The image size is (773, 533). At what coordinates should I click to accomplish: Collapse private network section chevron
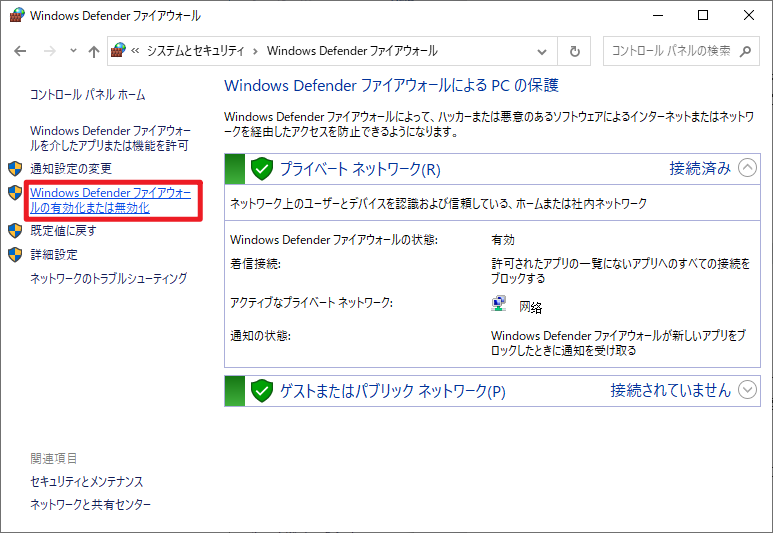tap(747, 168)
